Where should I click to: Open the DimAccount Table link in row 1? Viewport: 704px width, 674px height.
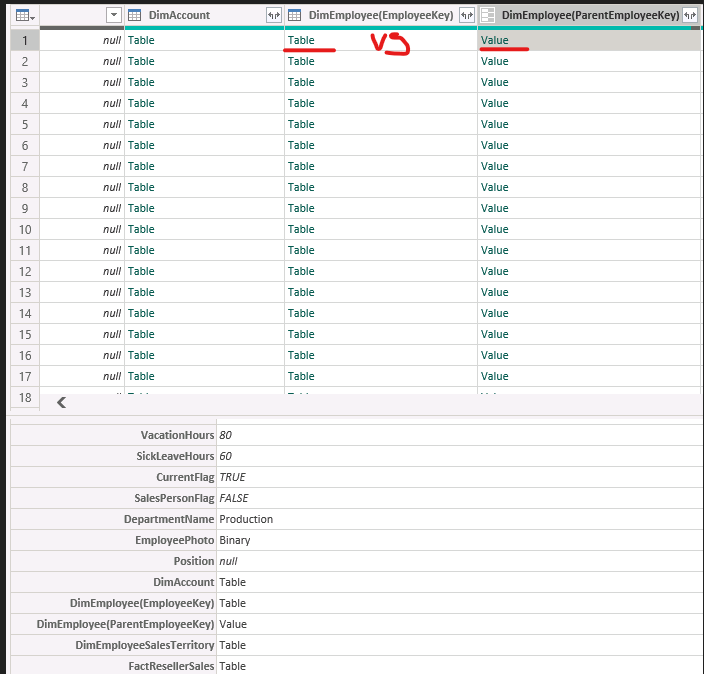pos(141,40)
